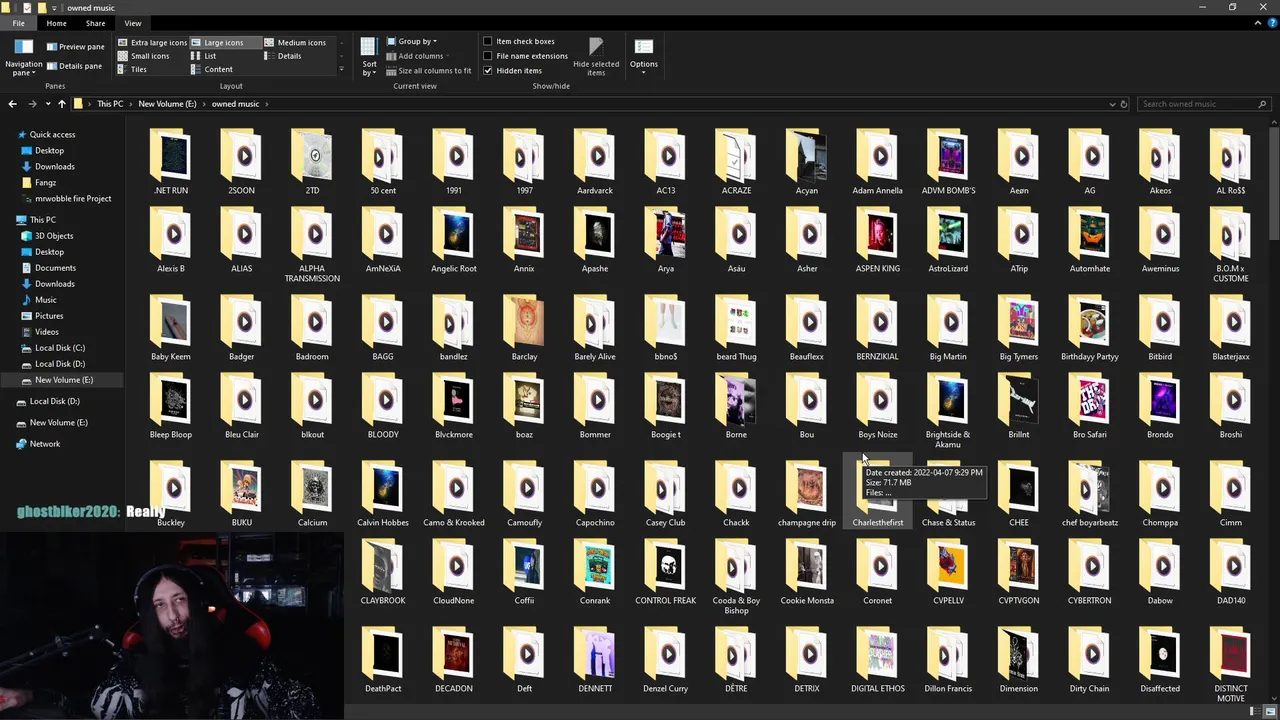Open Music in the navigation pane
Image resolution: width=1280 pixels, height=720 pixels.
[45, 300]
